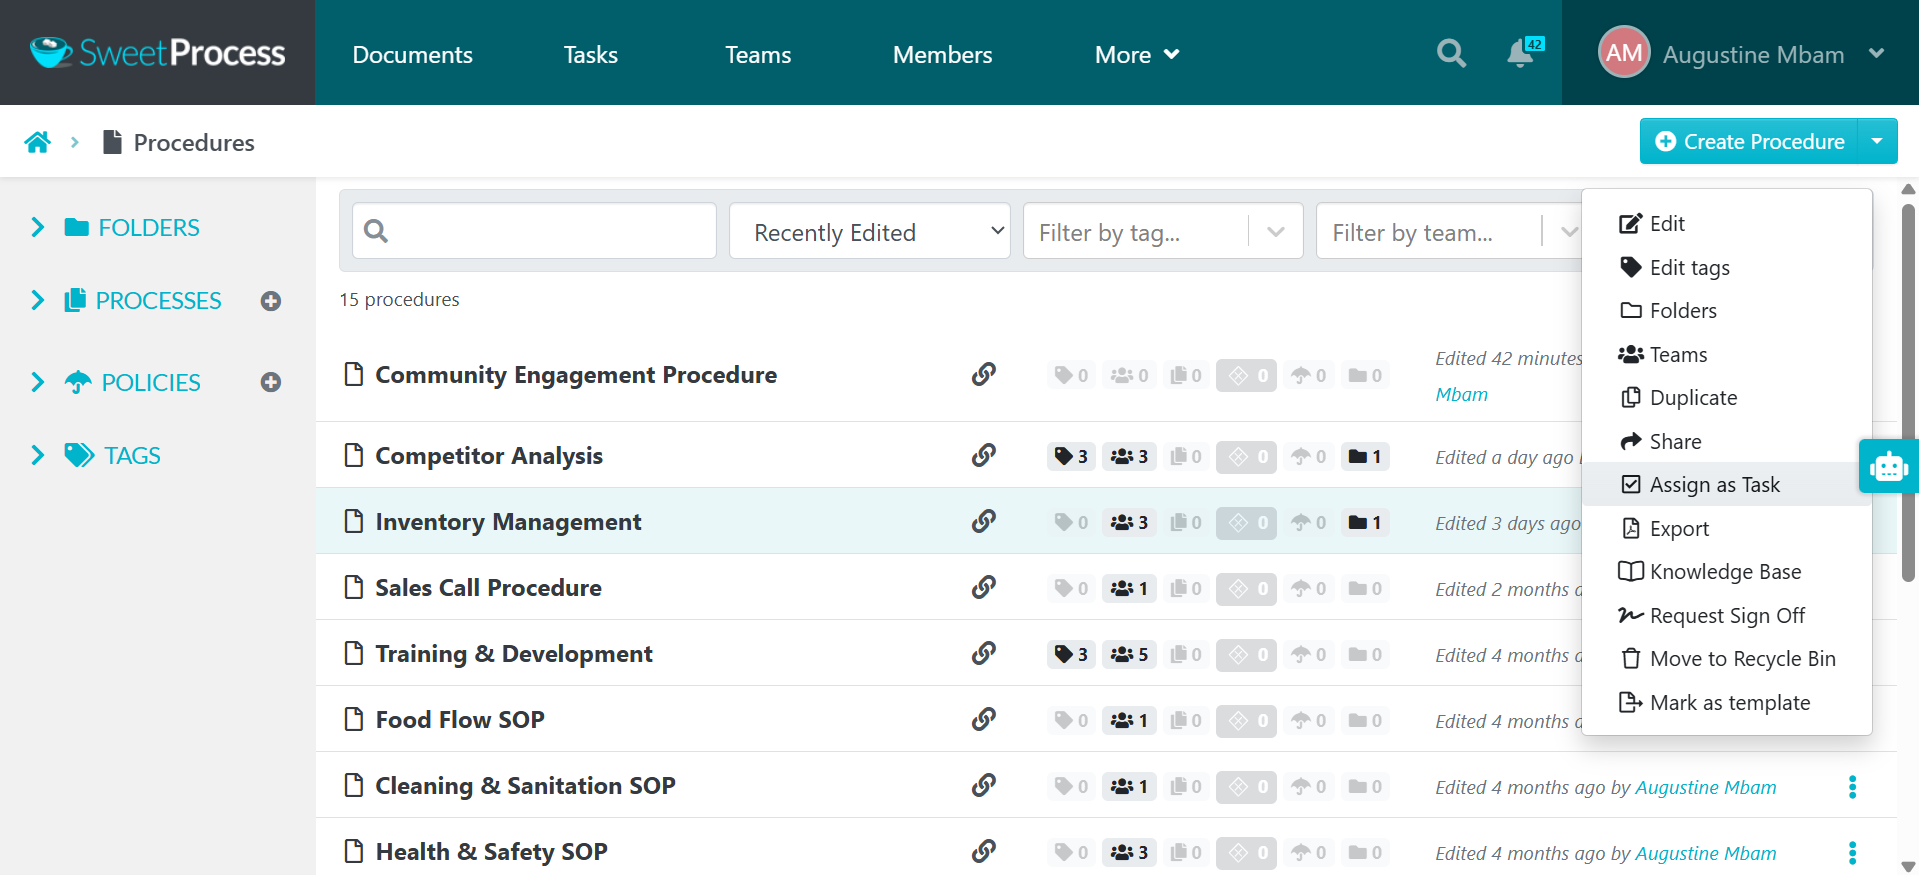Image resolution: width=1919 pixels, height=875 pixels.
Task: Click tags count badge on Competitor Analysis
Action: coord(1071,456)
